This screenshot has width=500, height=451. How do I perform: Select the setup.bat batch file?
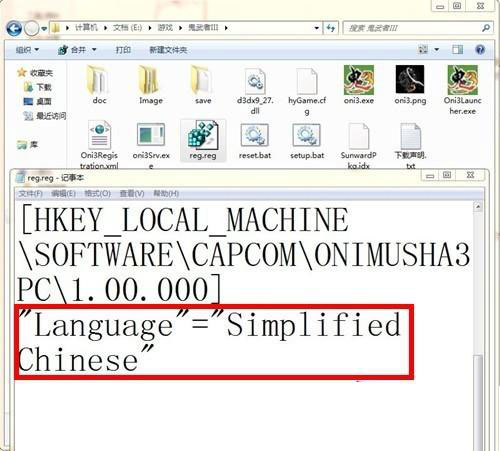[x=307, y=141]
